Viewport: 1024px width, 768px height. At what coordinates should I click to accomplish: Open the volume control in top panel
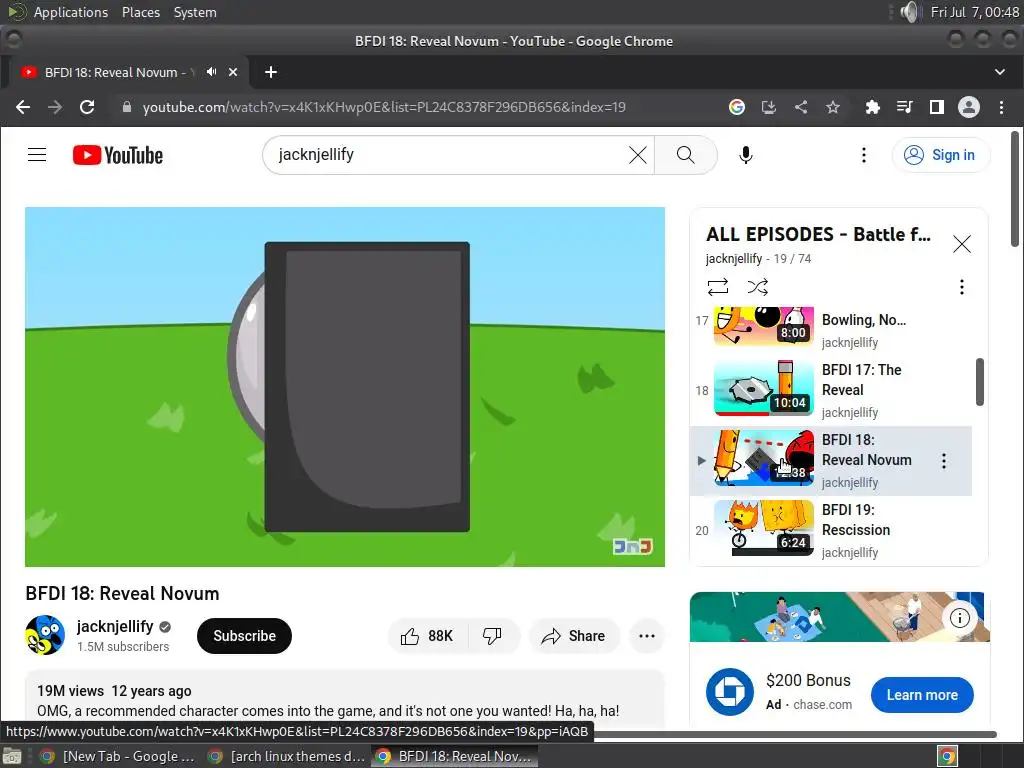pyautogui.click(x=910, y=12)
